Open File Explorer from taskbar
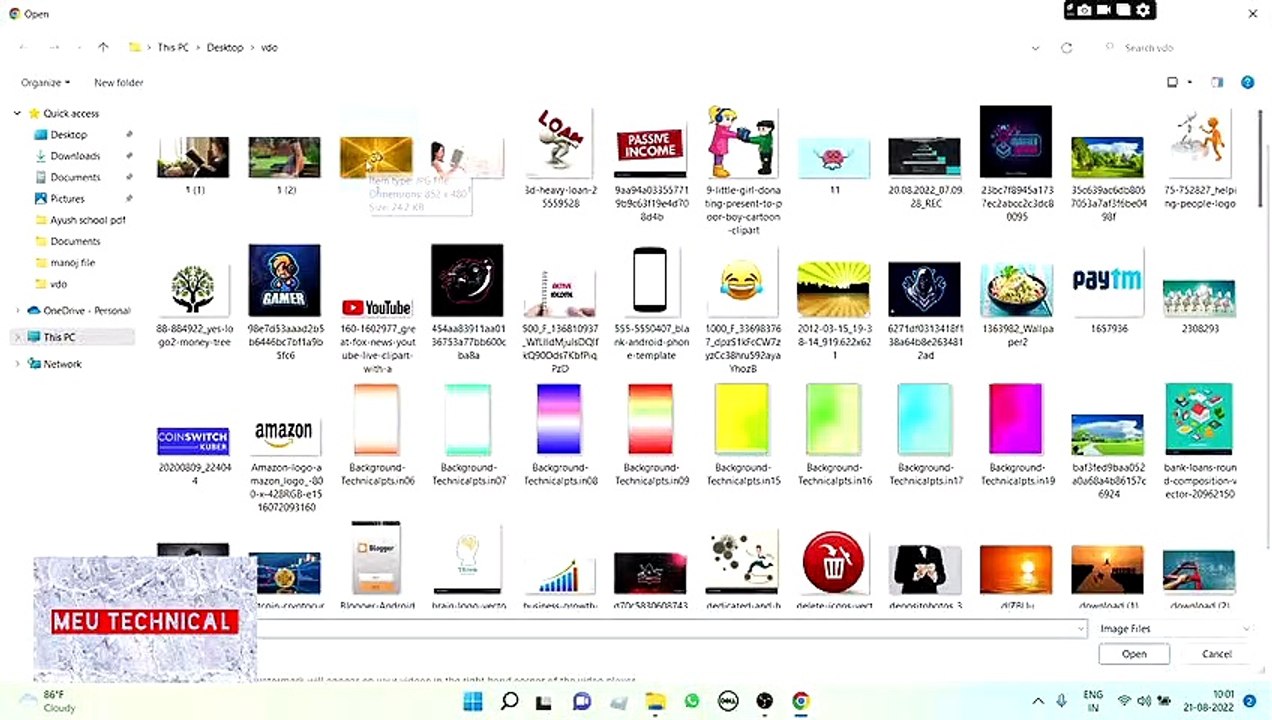Screen dimensions: 1272x720 tap(655, 701)
